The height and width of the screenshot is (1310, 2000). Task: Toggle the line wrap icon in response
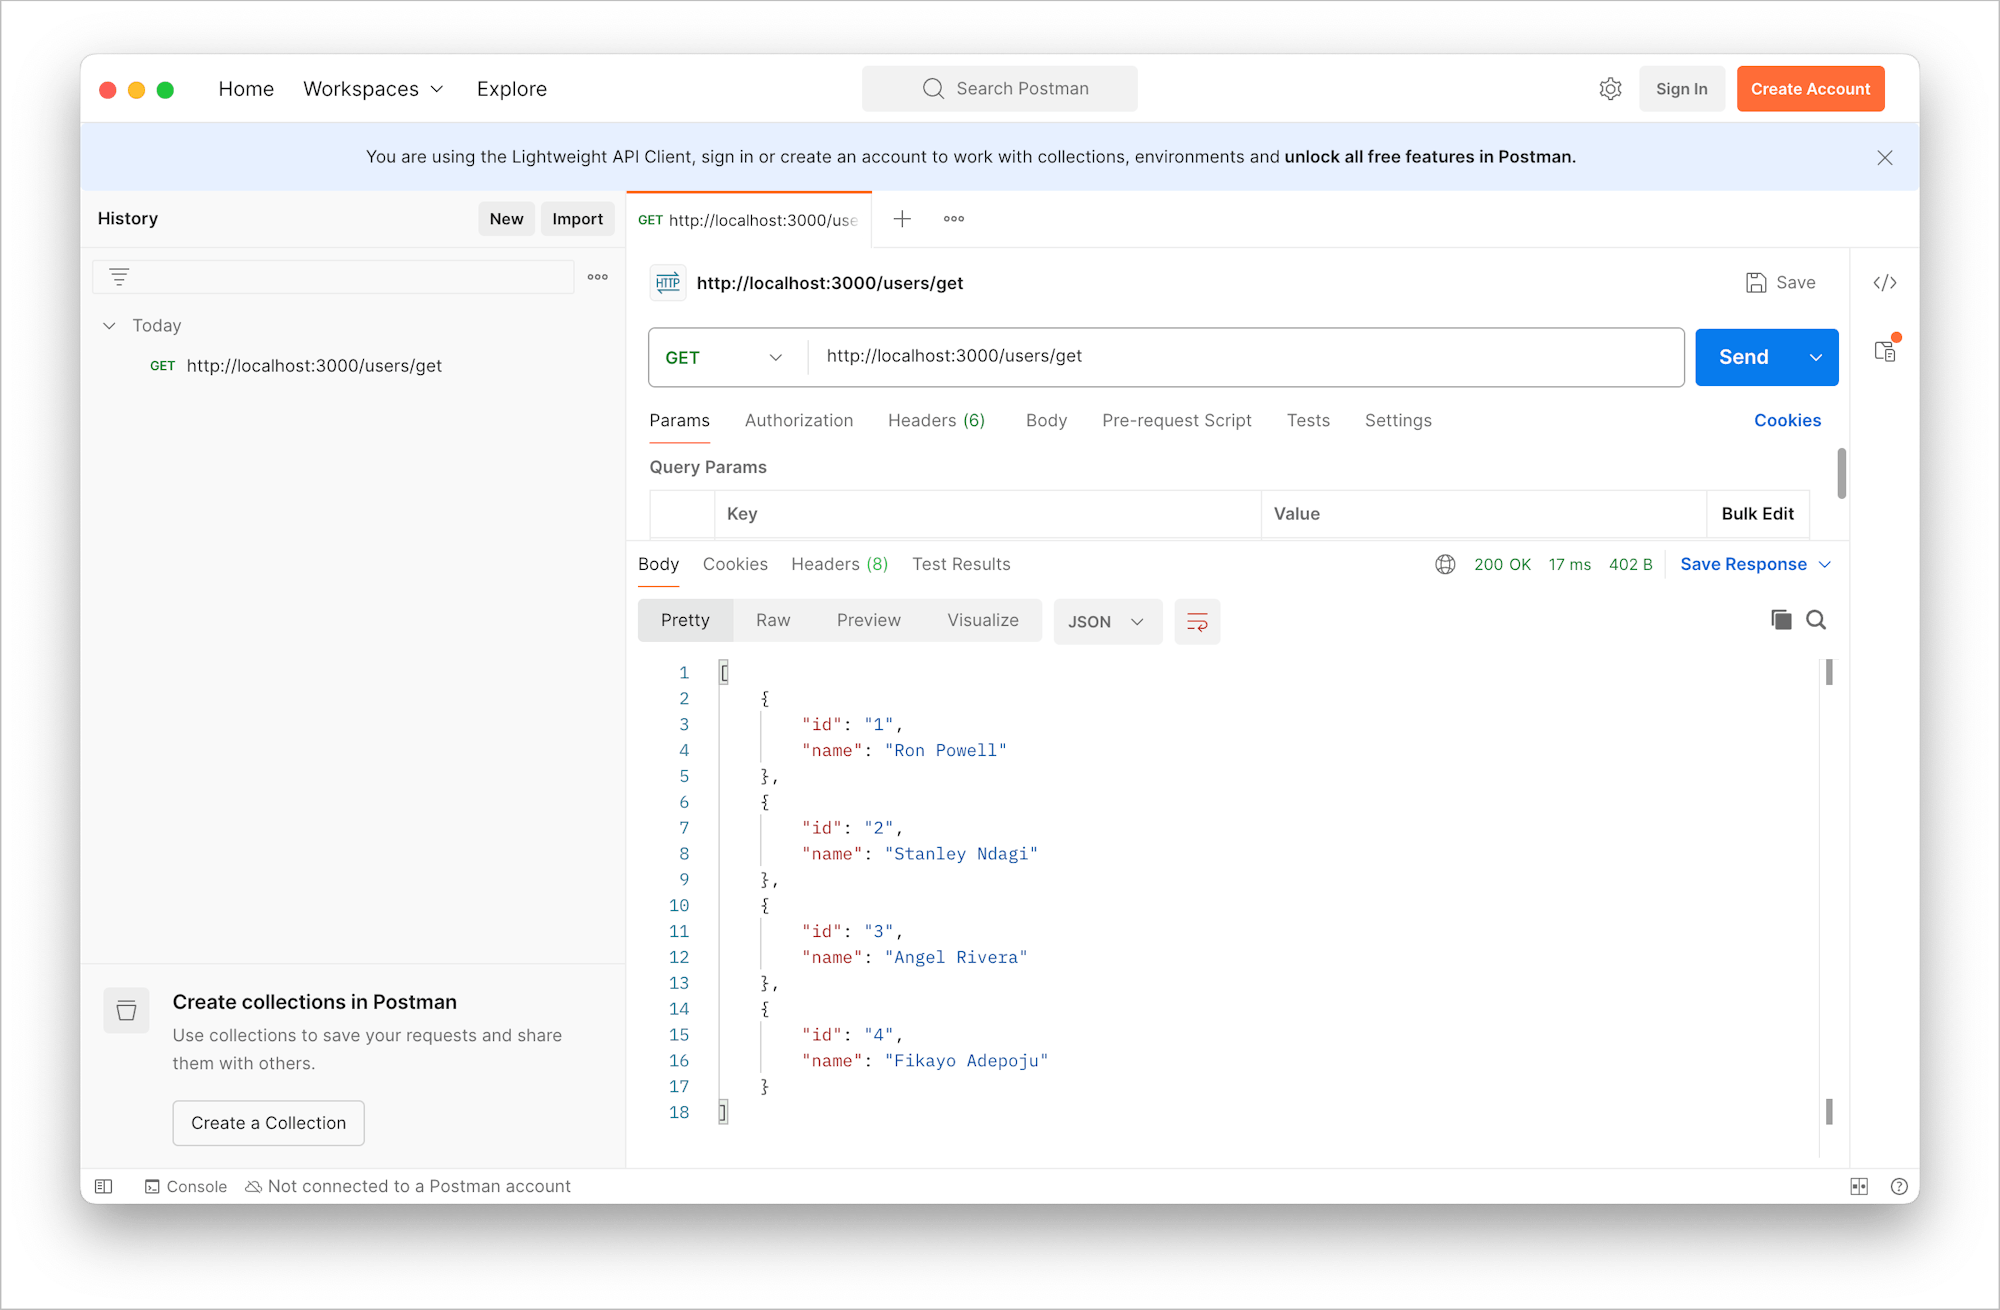pos(1197,622)
